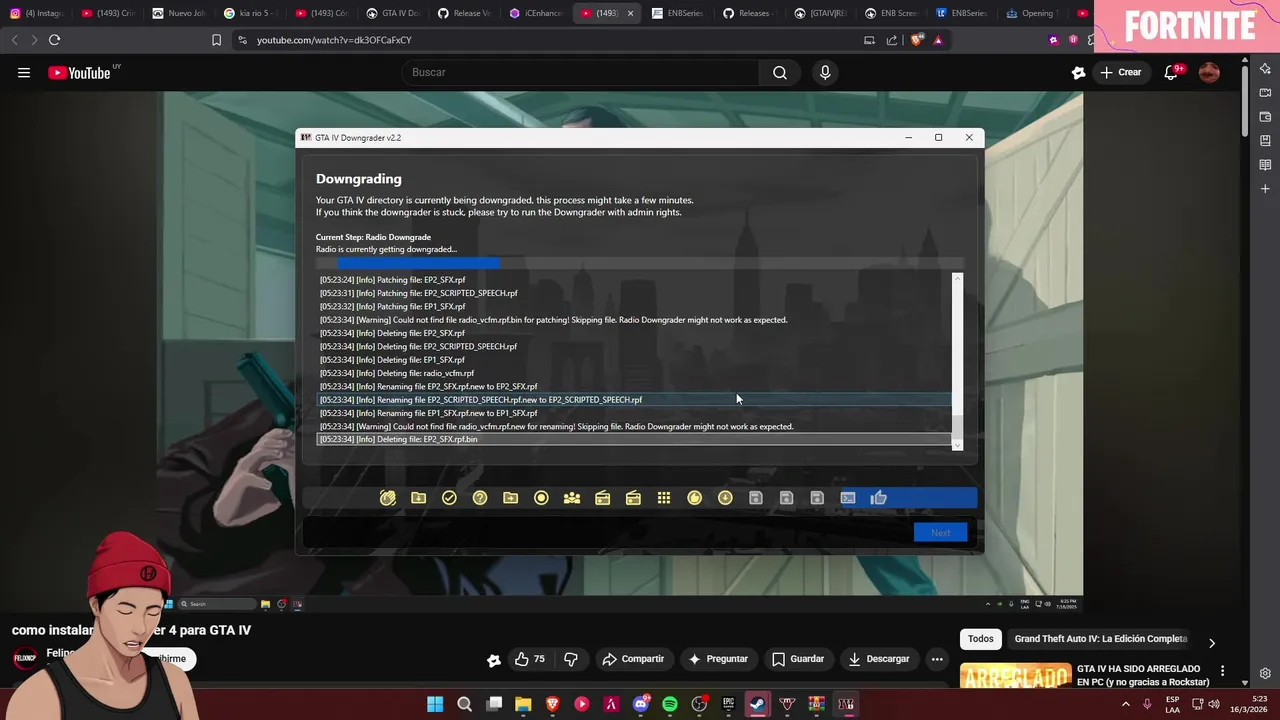1280x720 pixels.
Task: Click the browser address bar URL
Action: point(334,40)
